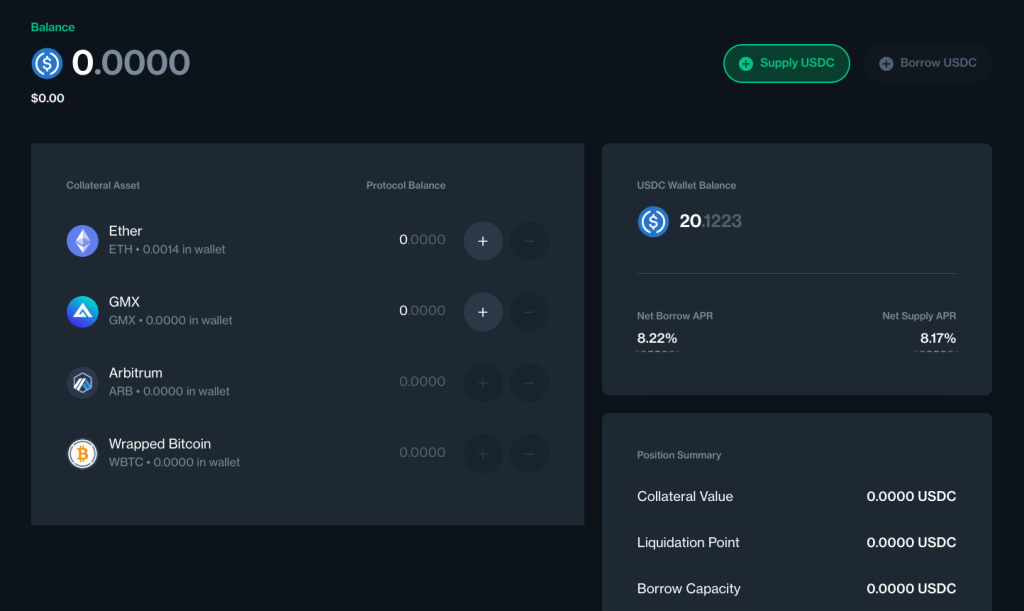Click the Arbitrum token icon
The height and width of the screenshot is (611, 1024).
pyautogui.click(x=82, y=382)
